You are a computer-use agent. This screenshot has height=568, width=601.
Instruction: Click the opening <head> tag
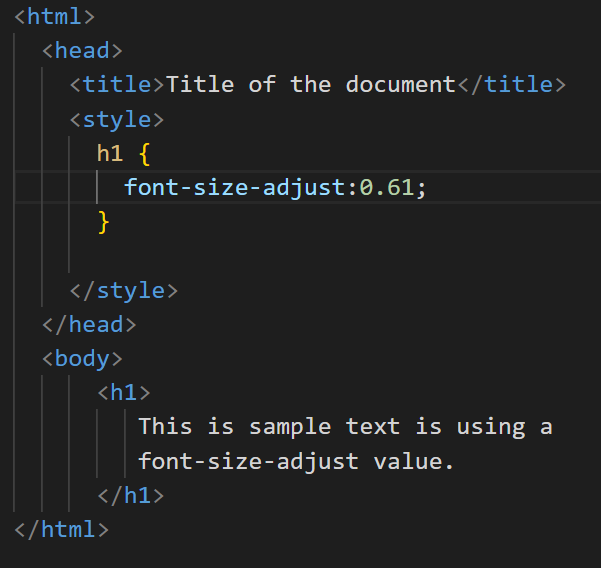(x=82, y=51)
